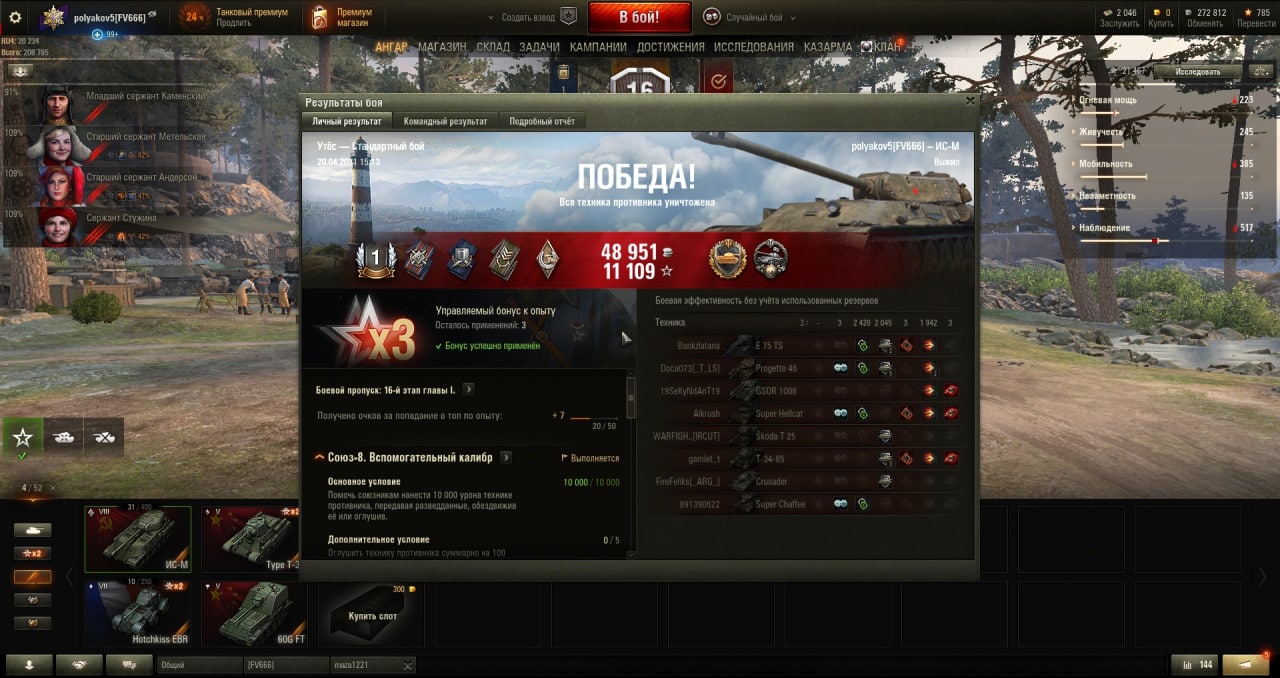The width and height of the screenshot is (1280, 678).
Task: Switch to Командный результат tab
Action: click(445, 121)
